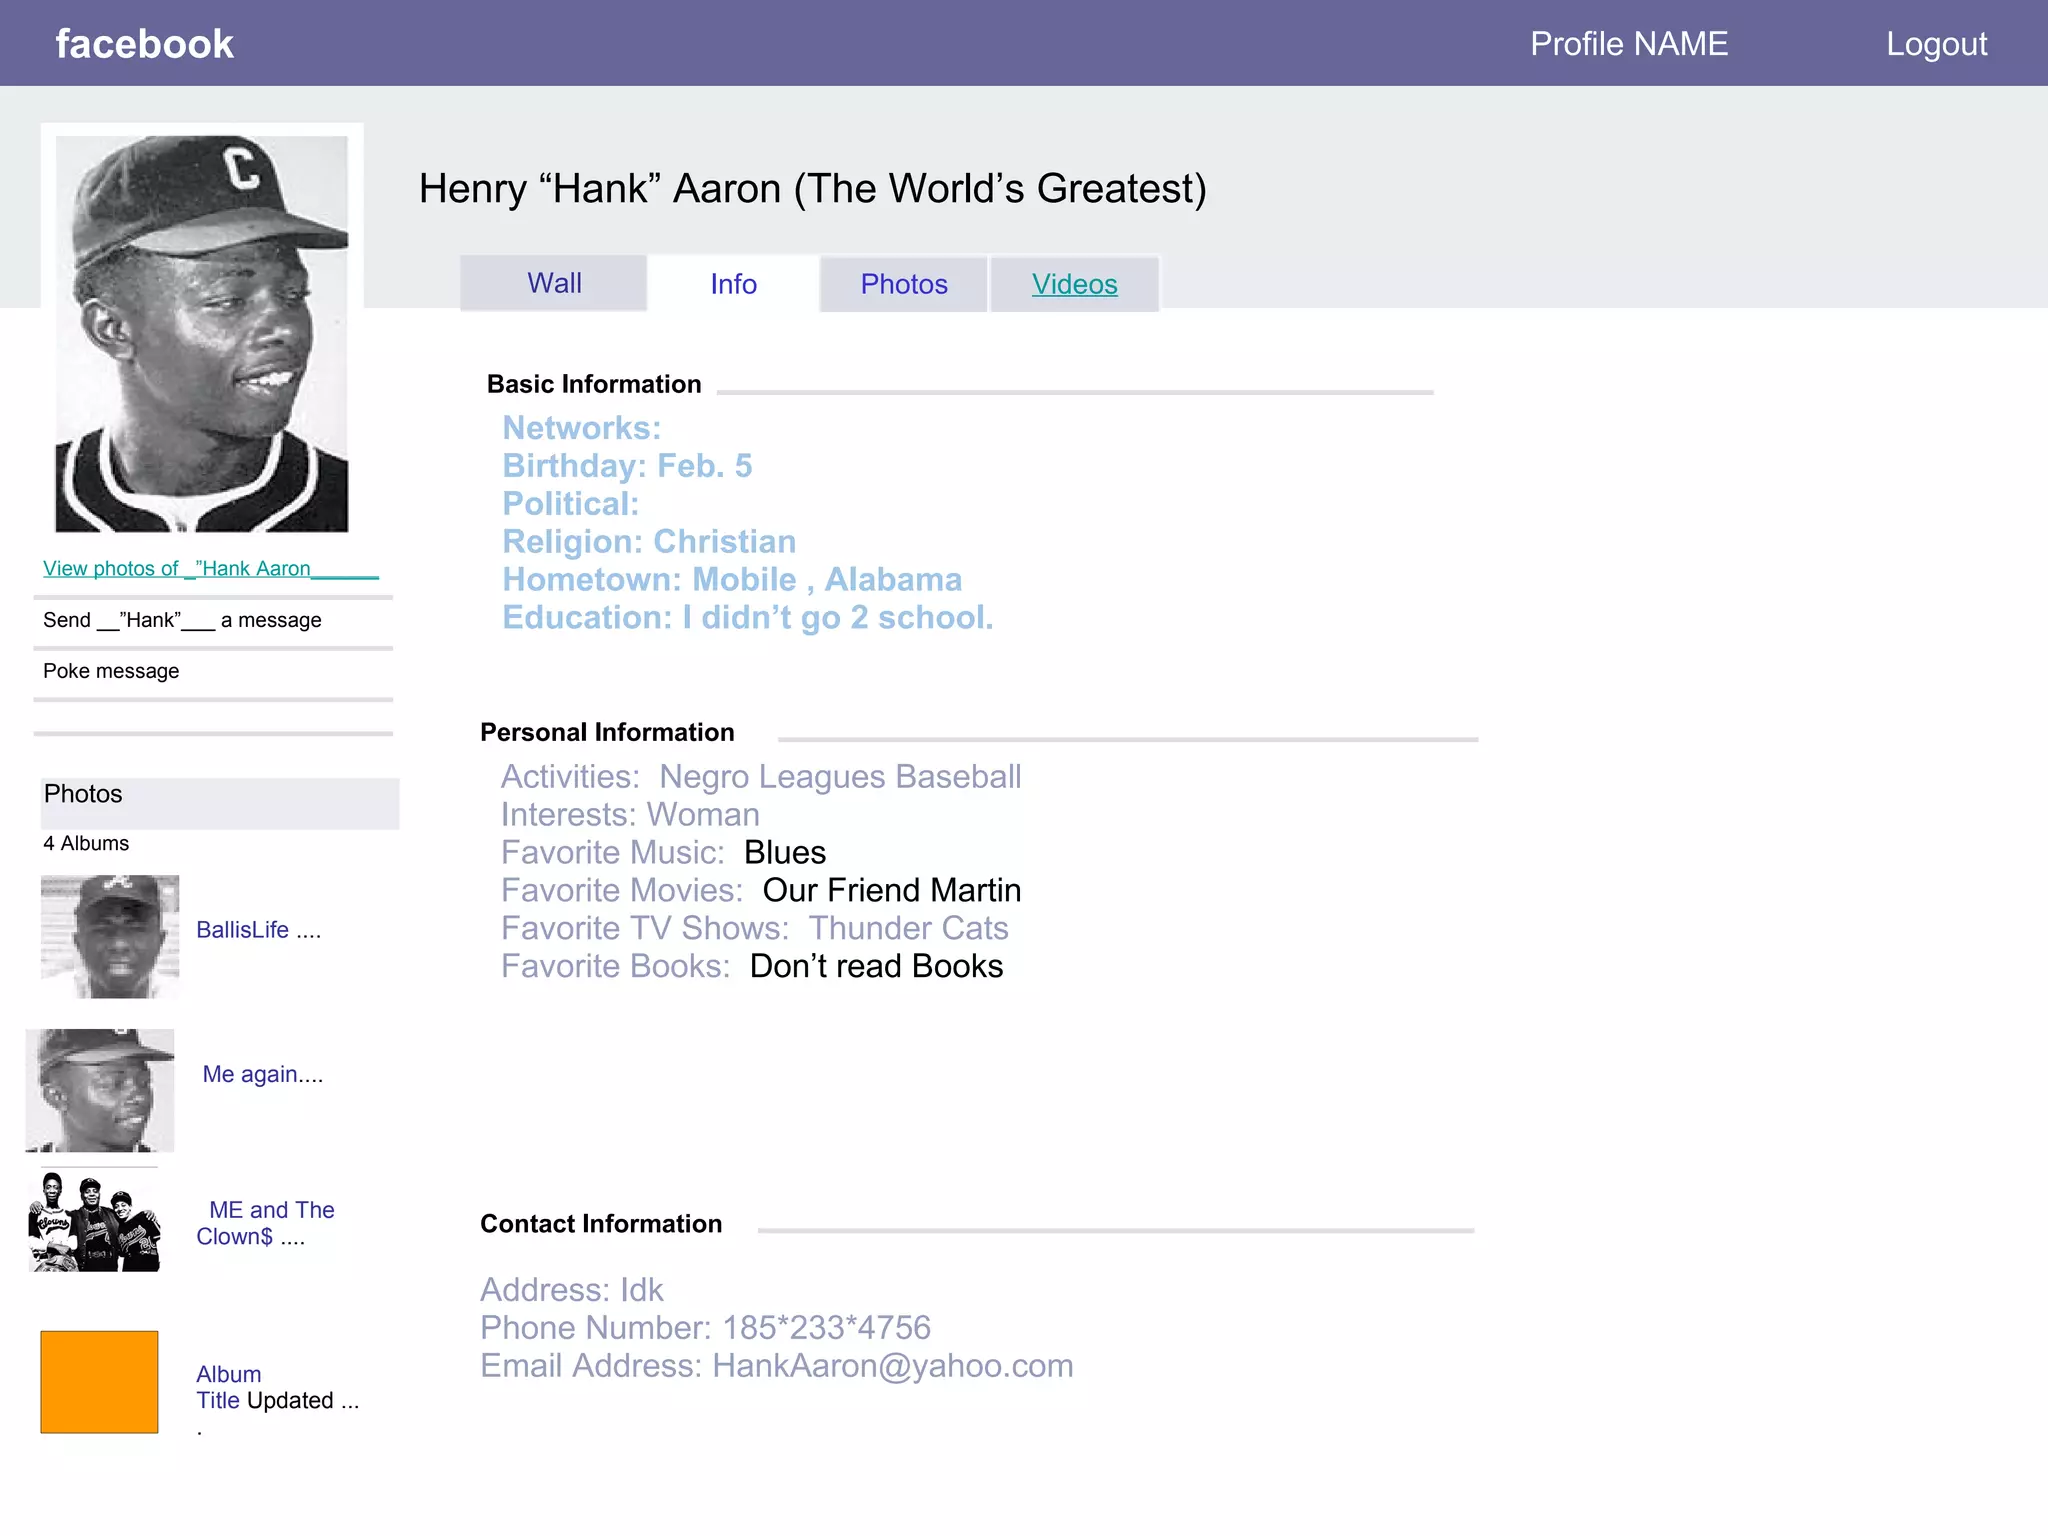This screenshot has height=1536, width=2048.
Task: Click the Logout link
Action: click(x=1936, y=44)
